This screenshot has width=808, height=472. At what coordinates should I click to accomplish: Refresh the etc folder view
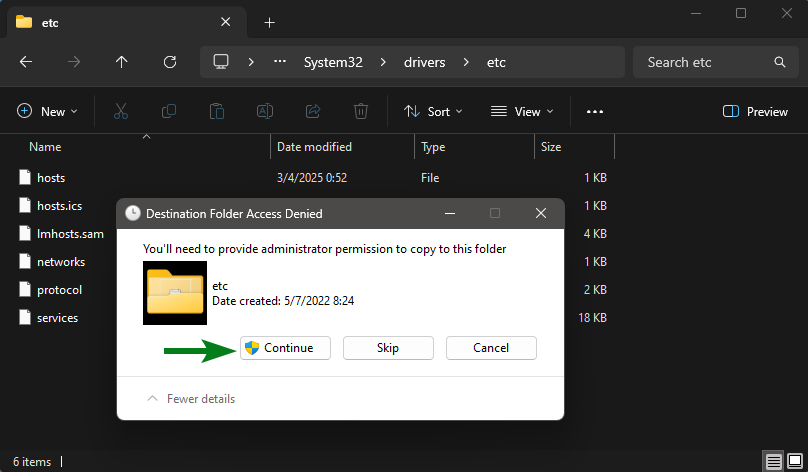(170, 62)
